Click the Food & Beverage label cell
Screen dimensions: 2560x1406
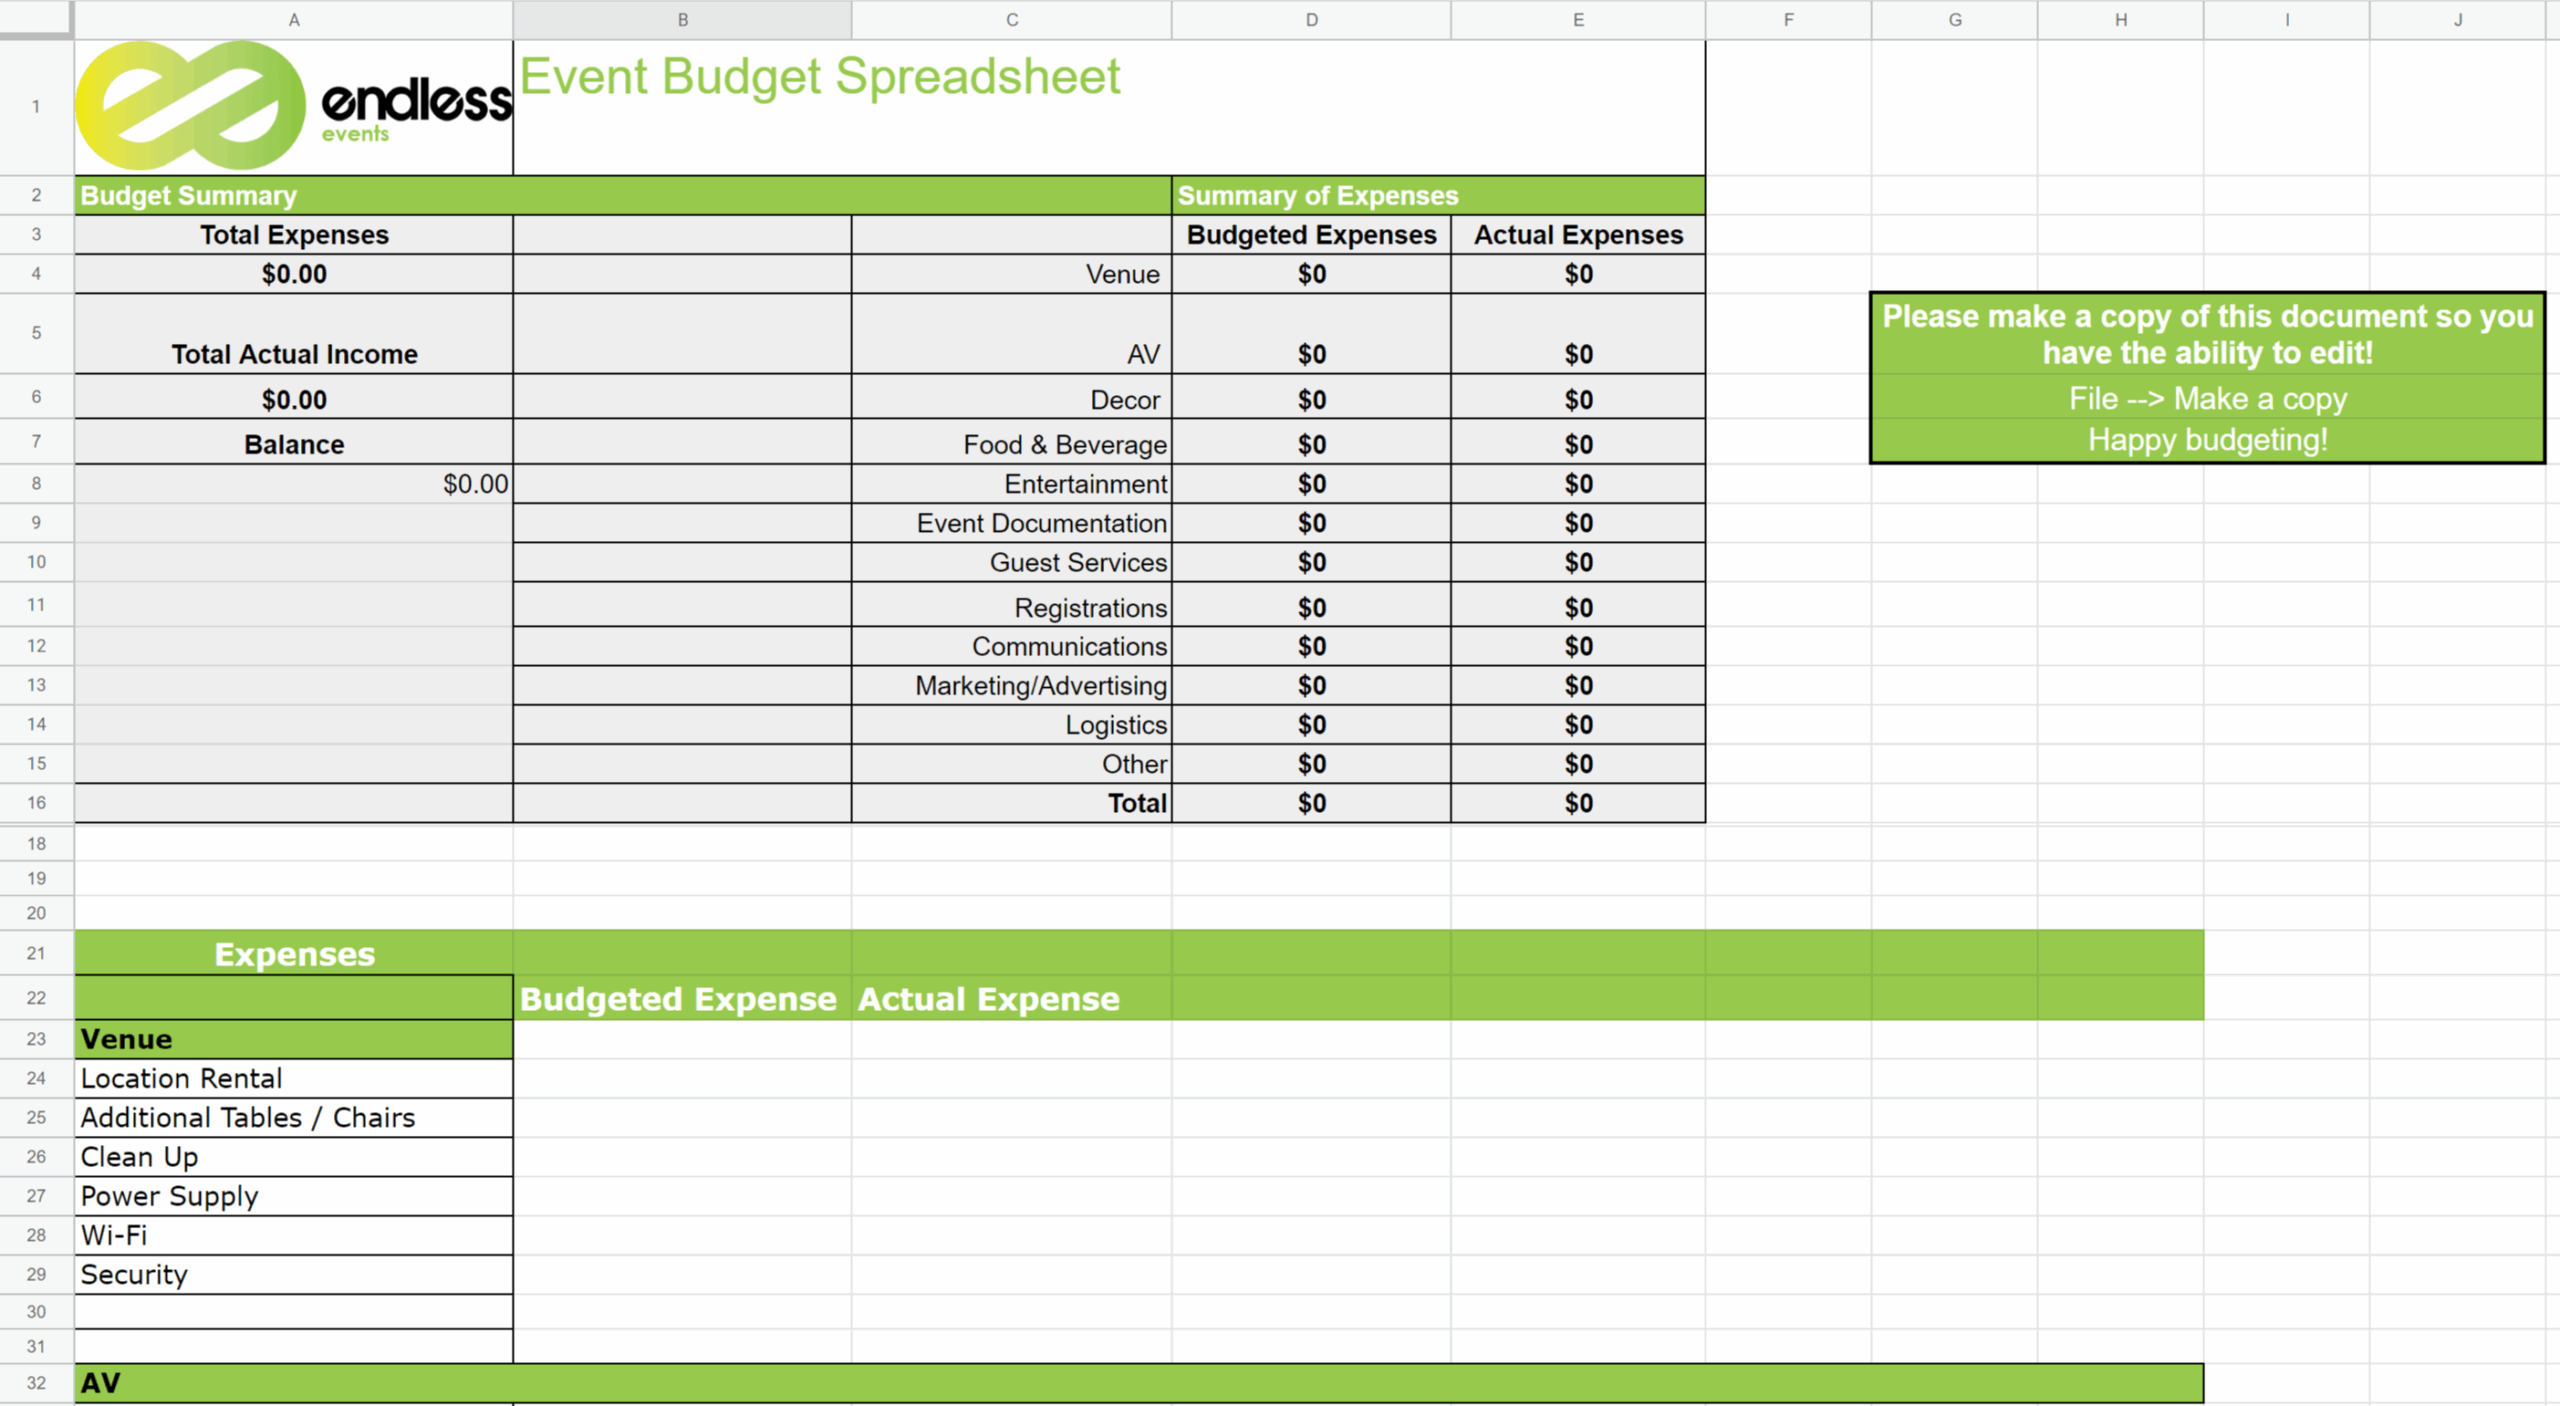coord(1064,444)
